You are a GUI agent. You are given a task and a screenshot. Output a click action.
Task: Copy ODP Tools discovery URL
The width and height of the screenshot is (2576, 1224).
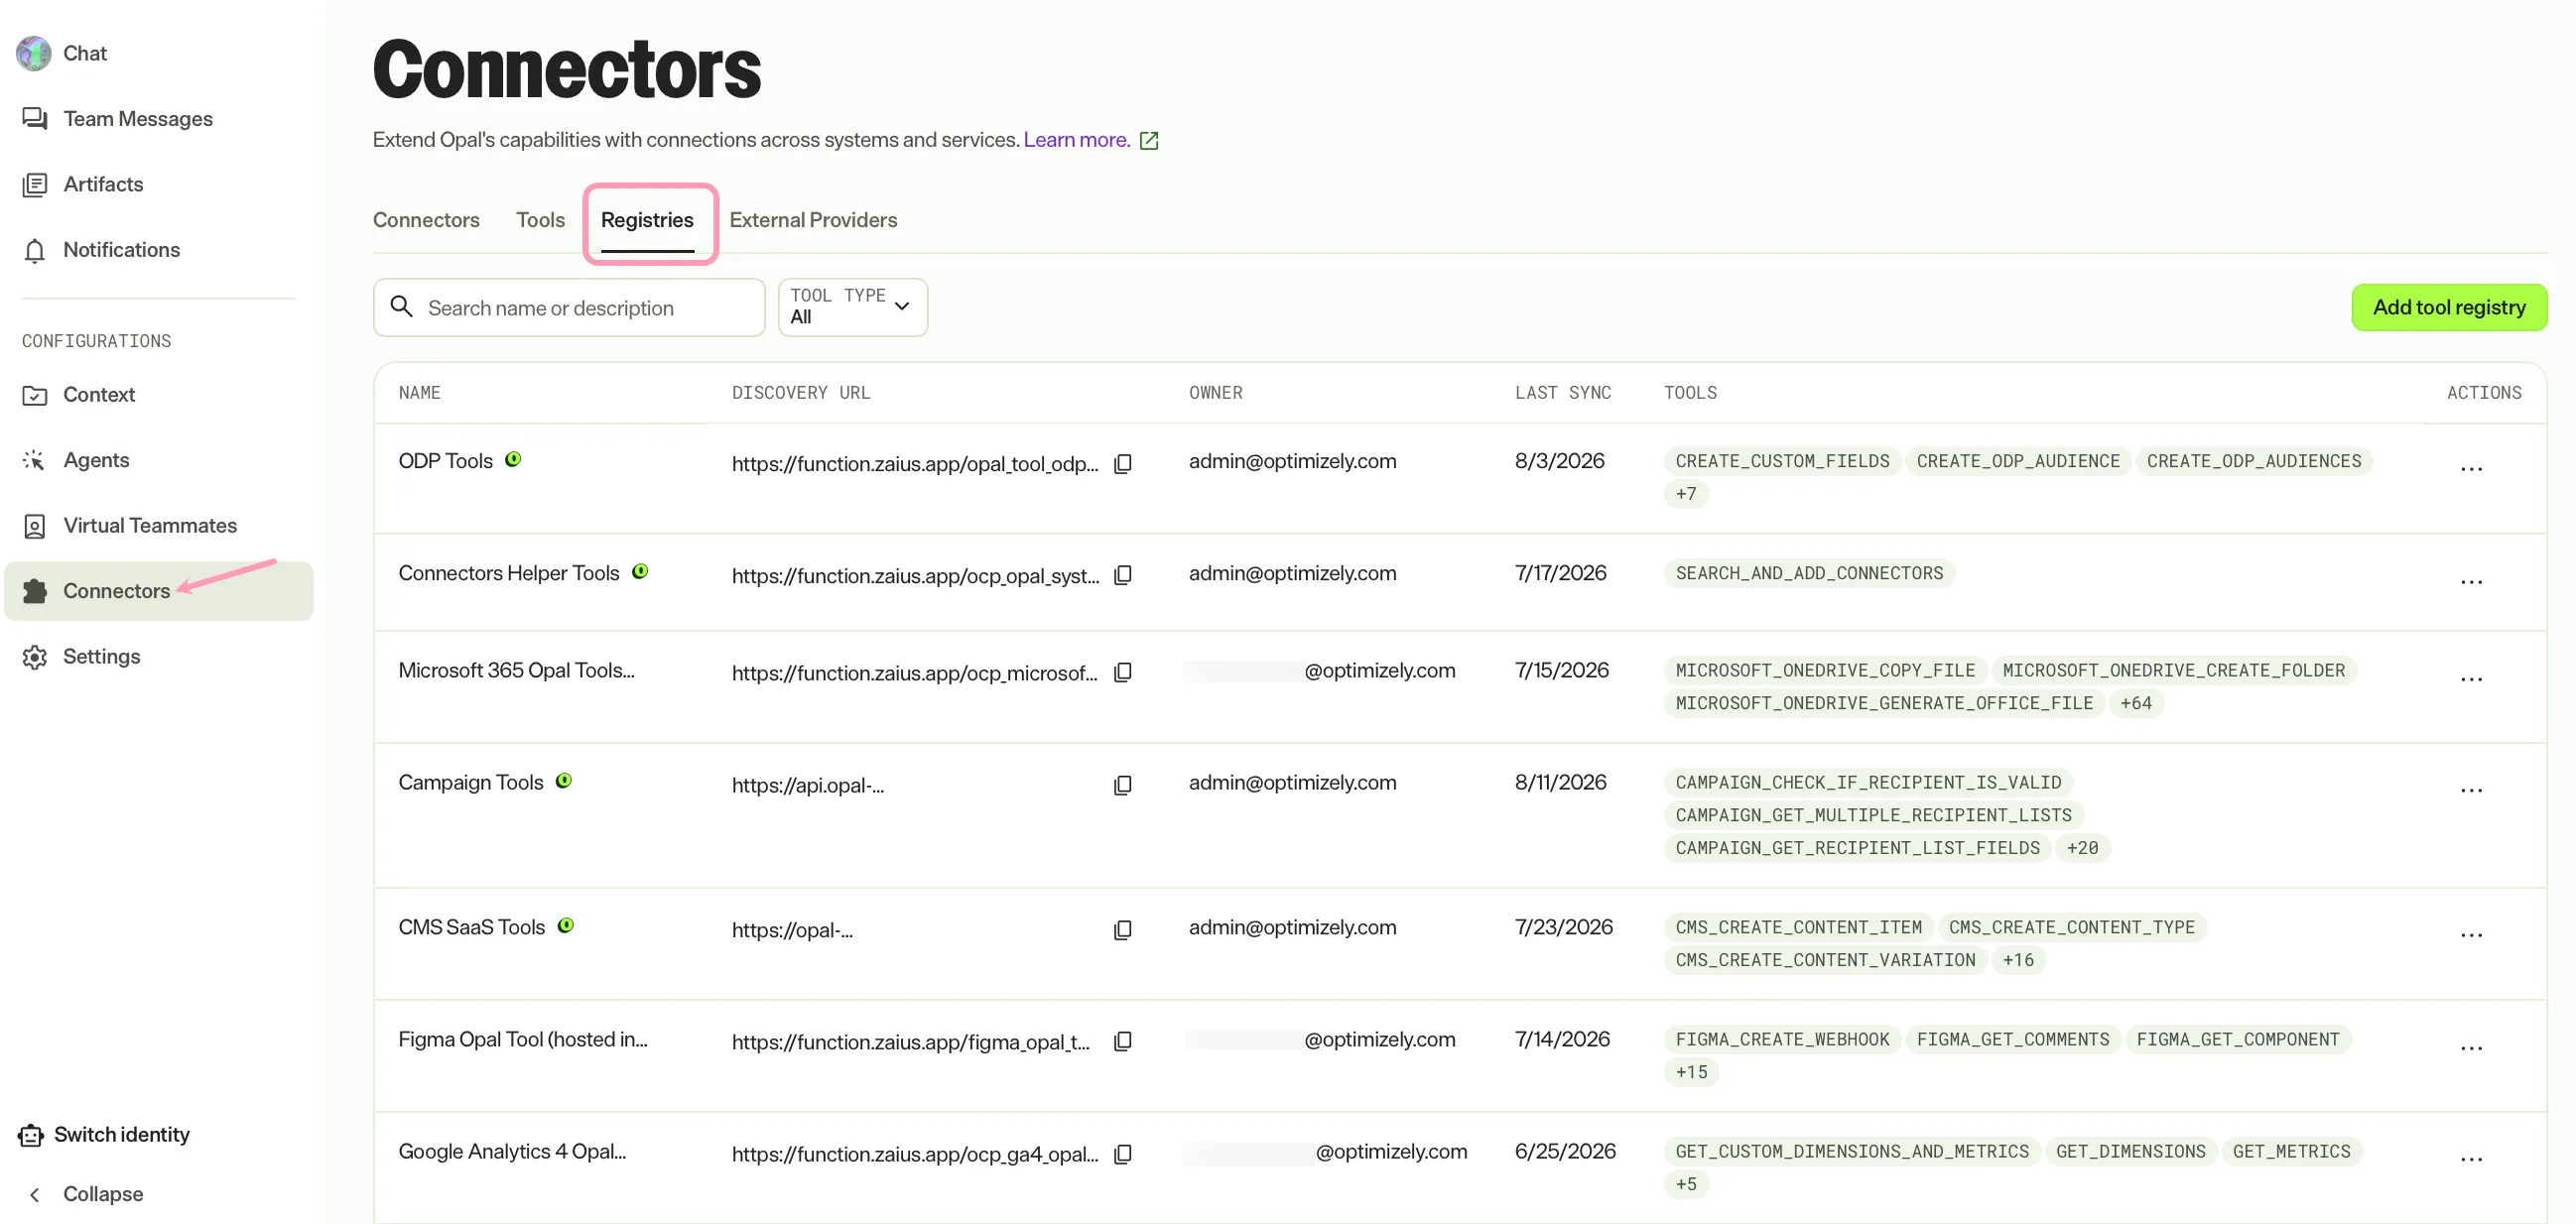pos(1122,464)
